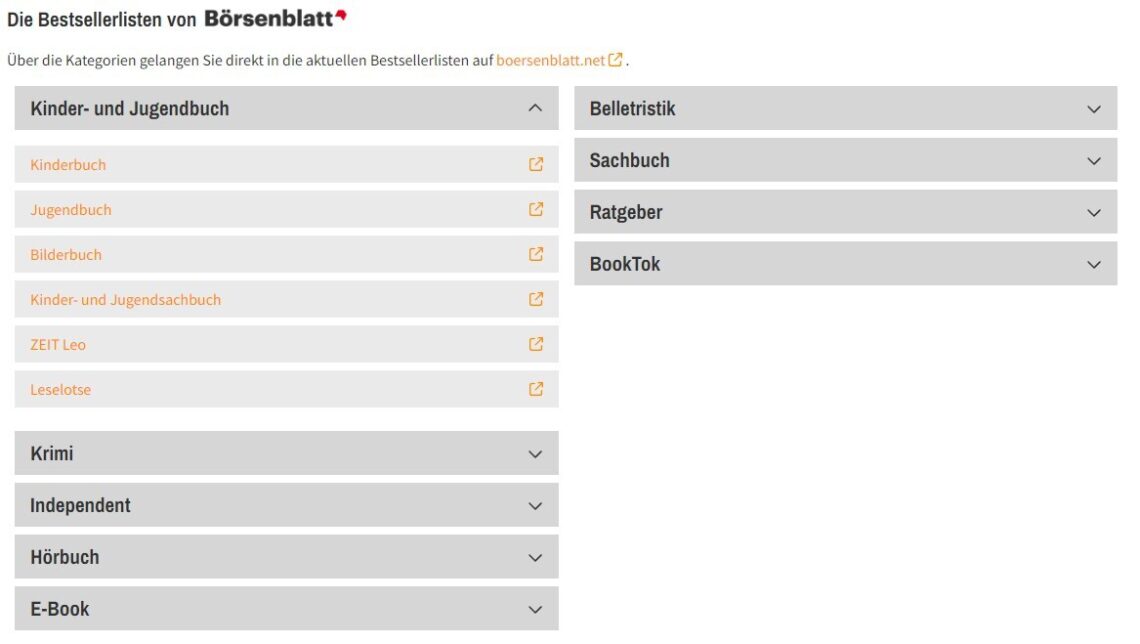This screenshot has width=1140, height=644.
Task: Expand the Ratgeber accordion
Action: pyautogui.click(x=1094, y=213)
